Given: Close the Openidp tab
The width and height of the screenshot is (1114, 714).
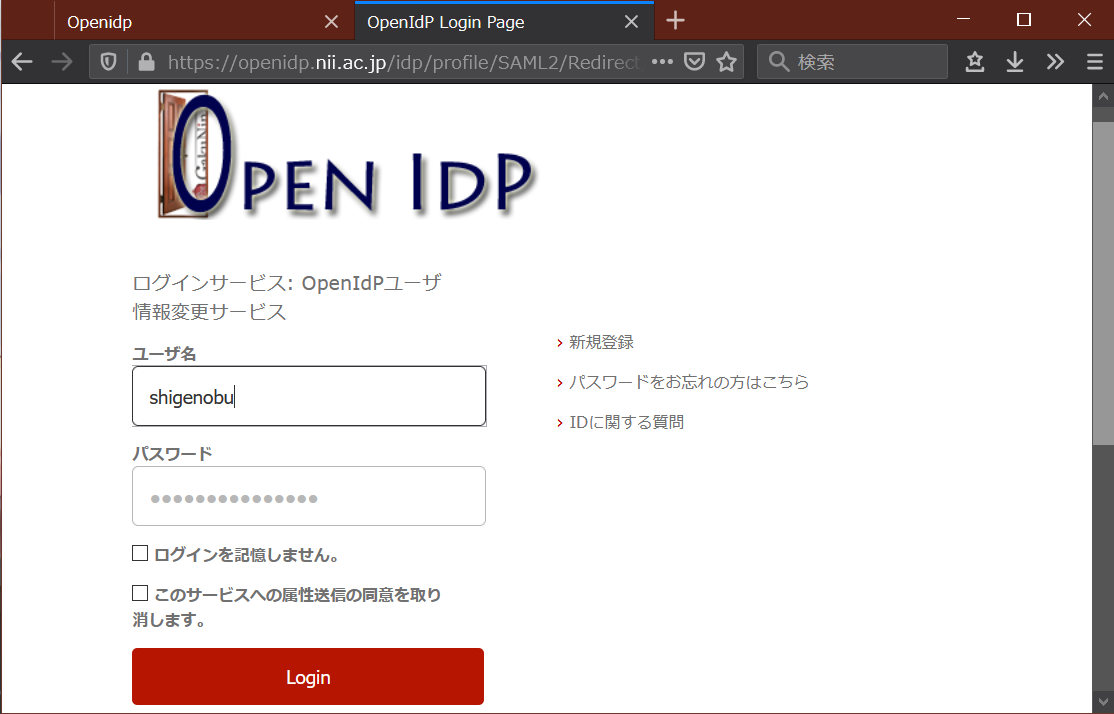Looking at the screenshot, I should coord(331,22).
